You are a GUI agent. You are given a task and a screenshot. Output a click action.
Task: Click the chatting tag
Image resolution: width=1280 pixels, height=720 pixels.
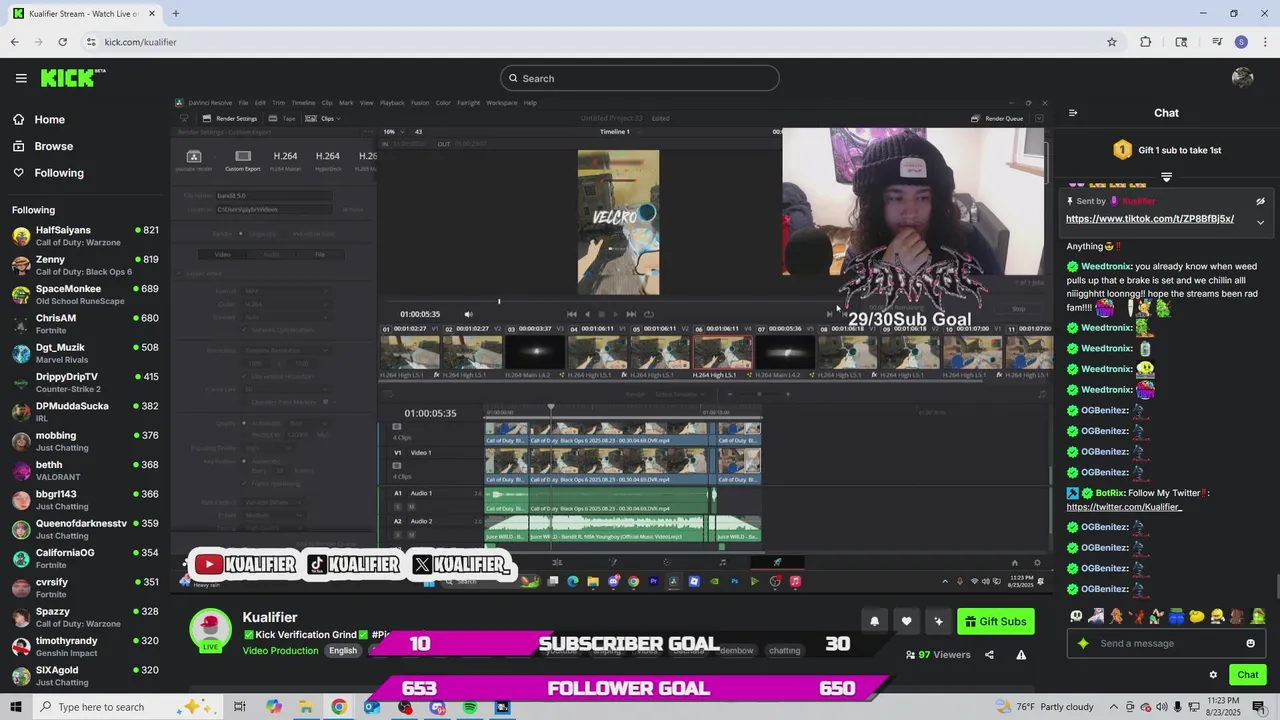point(784,650)
